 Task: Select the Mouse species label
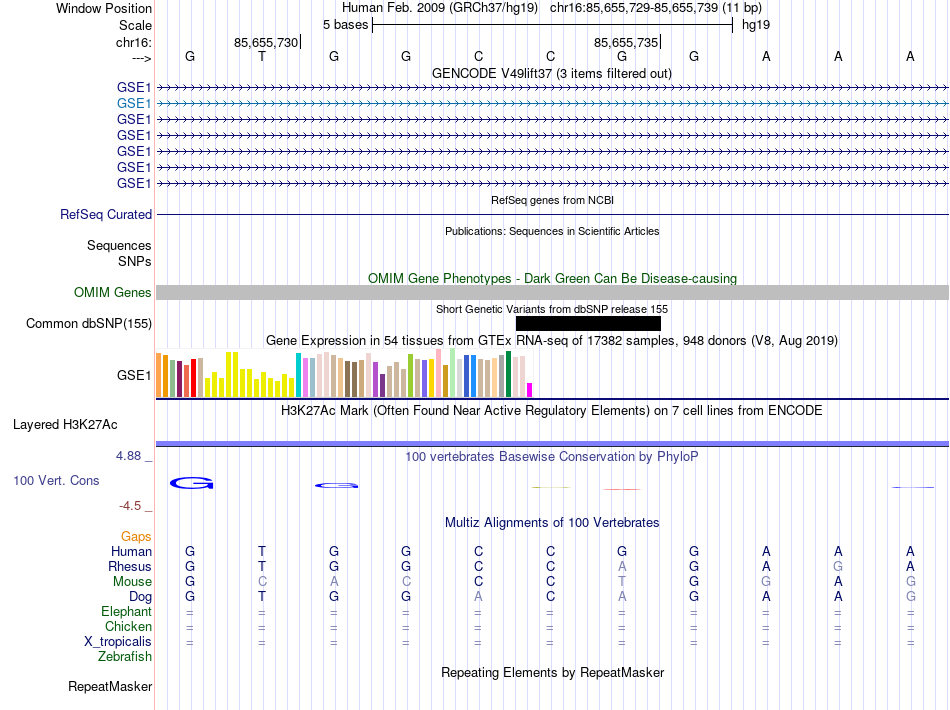[x=132, y=582]
